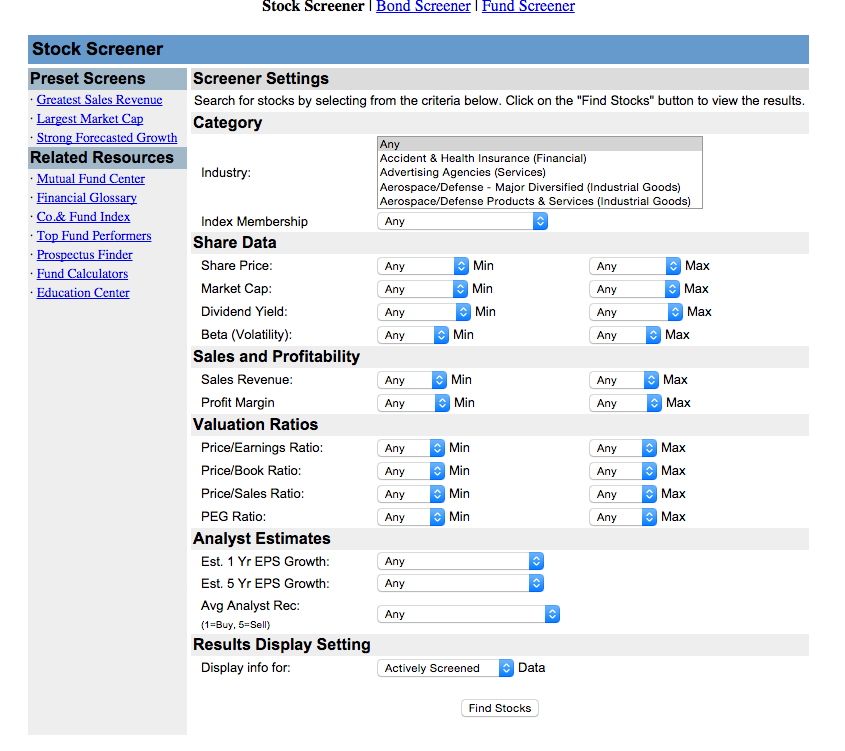
Task: Open Market Cap Min dropdown
Action: click(x=422, y=289)
